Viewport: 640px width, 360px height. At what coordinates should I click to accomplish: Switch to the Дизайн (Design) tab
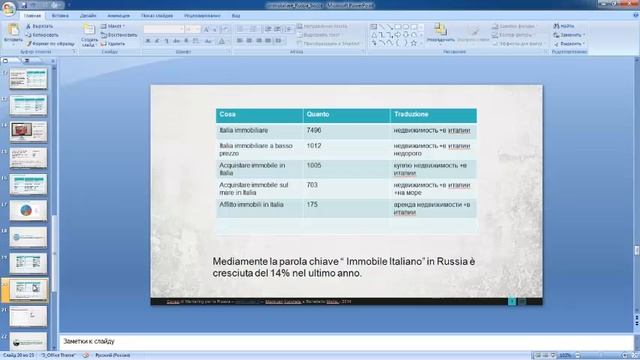tap(88, 16)
